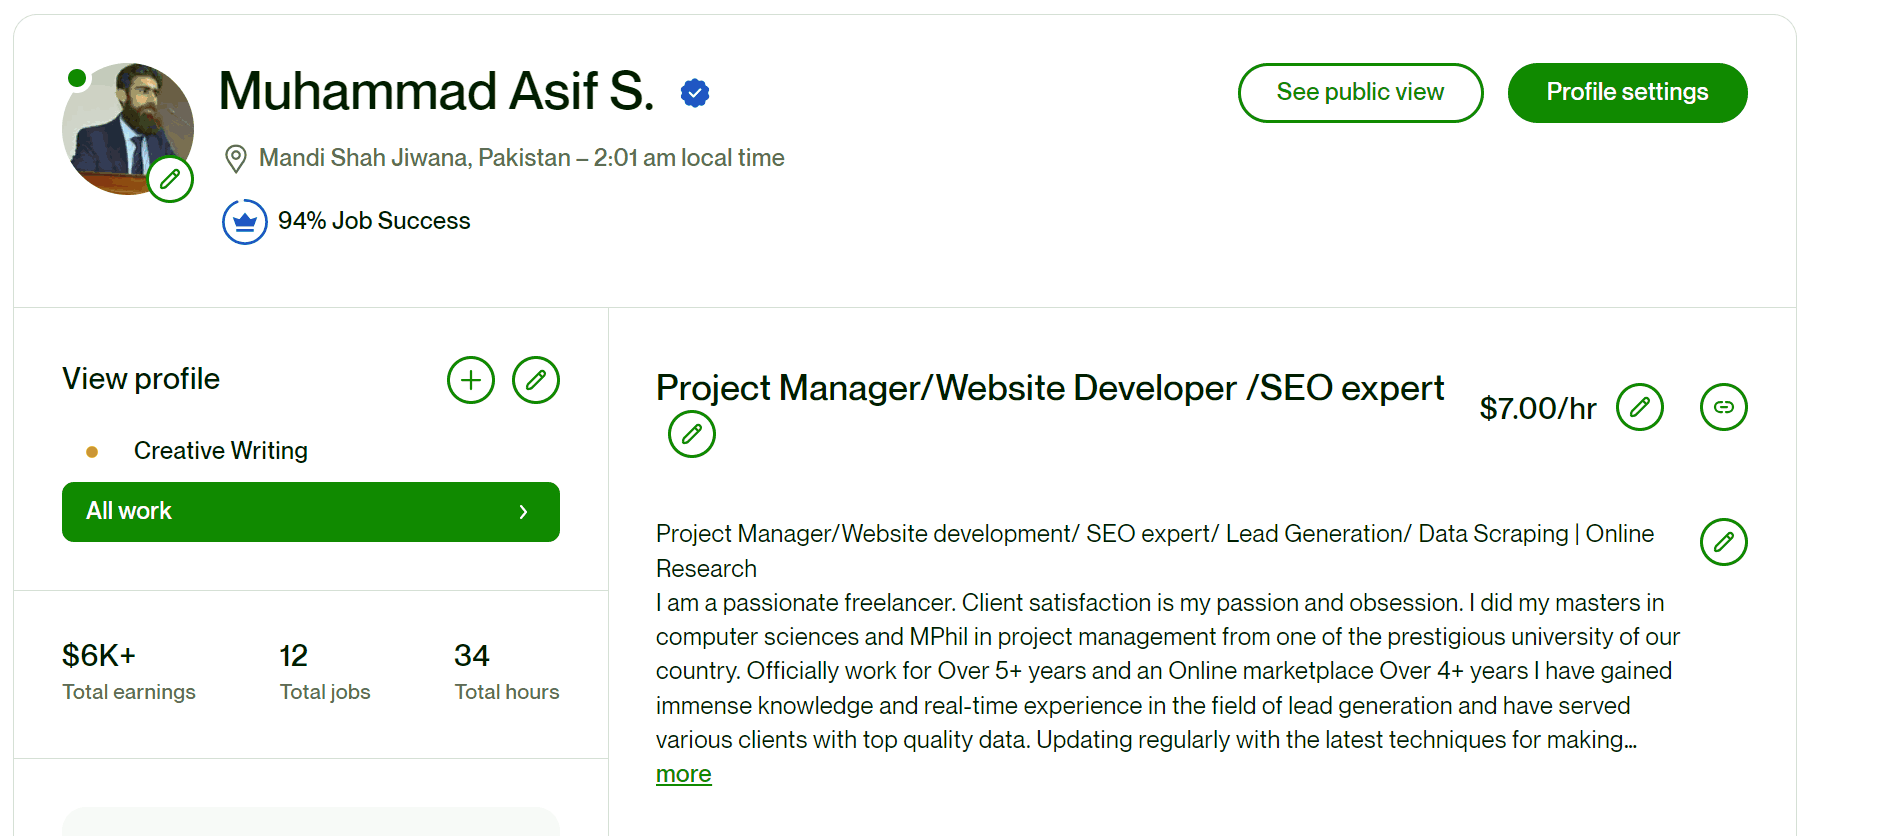Open Profile settings

pos(1627,93)
